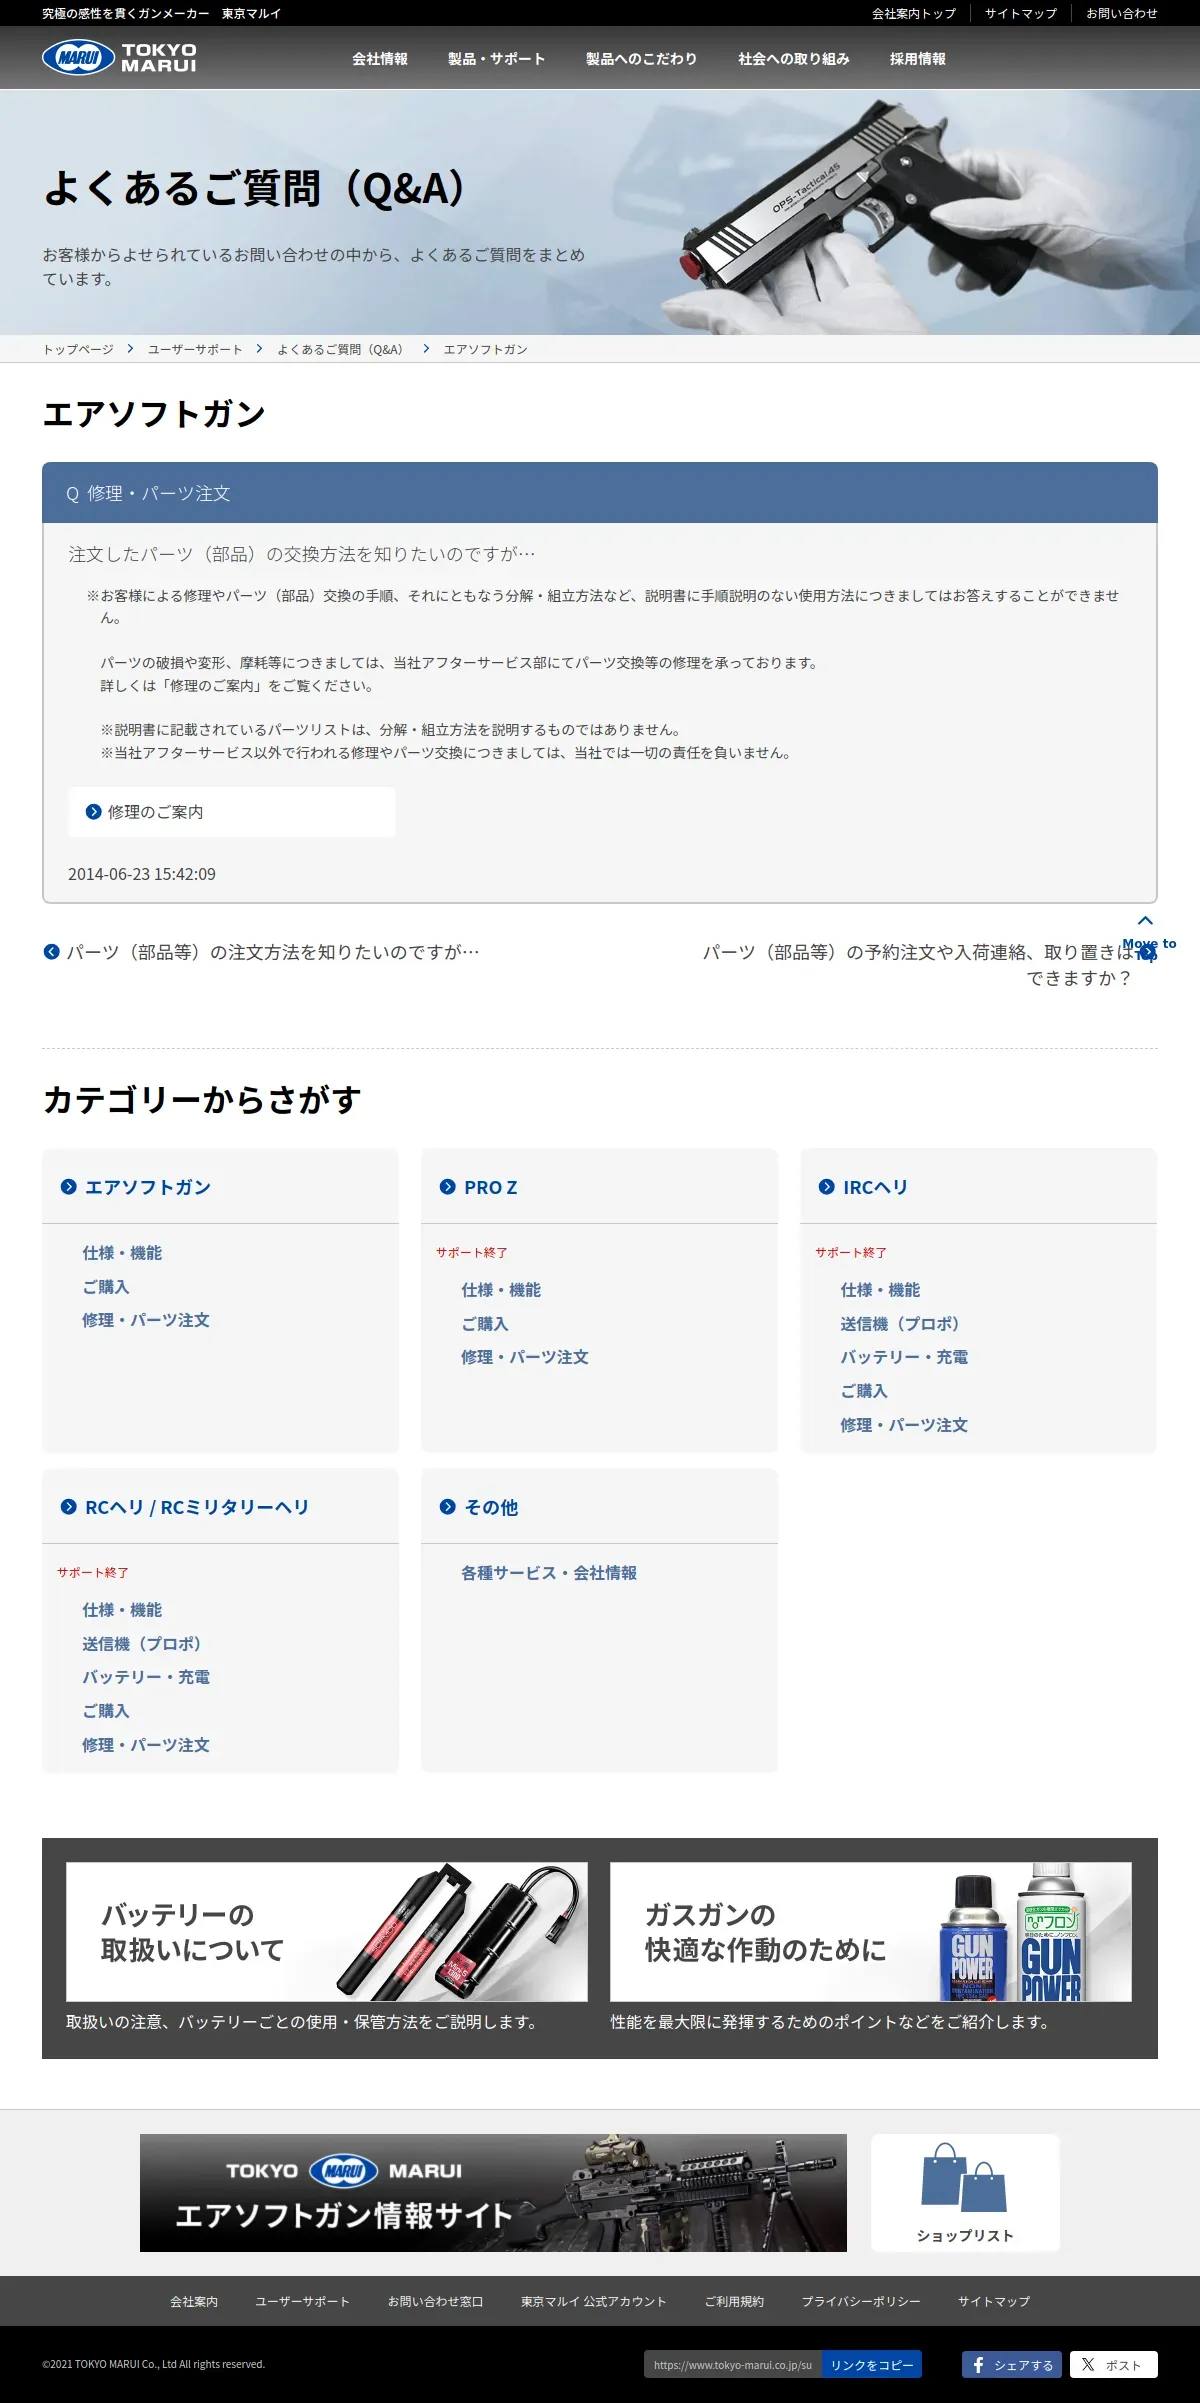Click X ポスト button

point(1114,2365)
